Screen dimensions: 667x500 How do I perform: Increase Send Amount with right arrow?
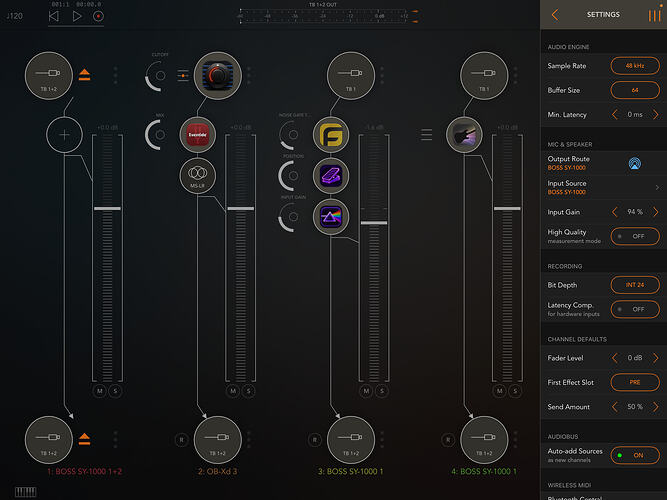(x=656, y=407)
